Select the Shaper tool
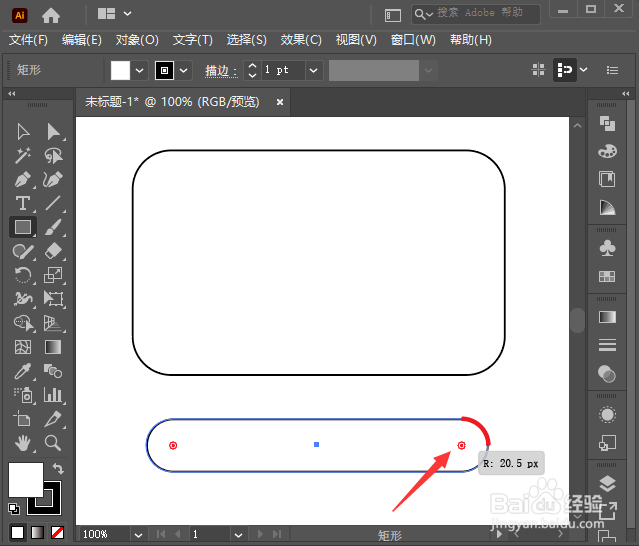Viewport: 639px width, 546px height. point(23,251)
